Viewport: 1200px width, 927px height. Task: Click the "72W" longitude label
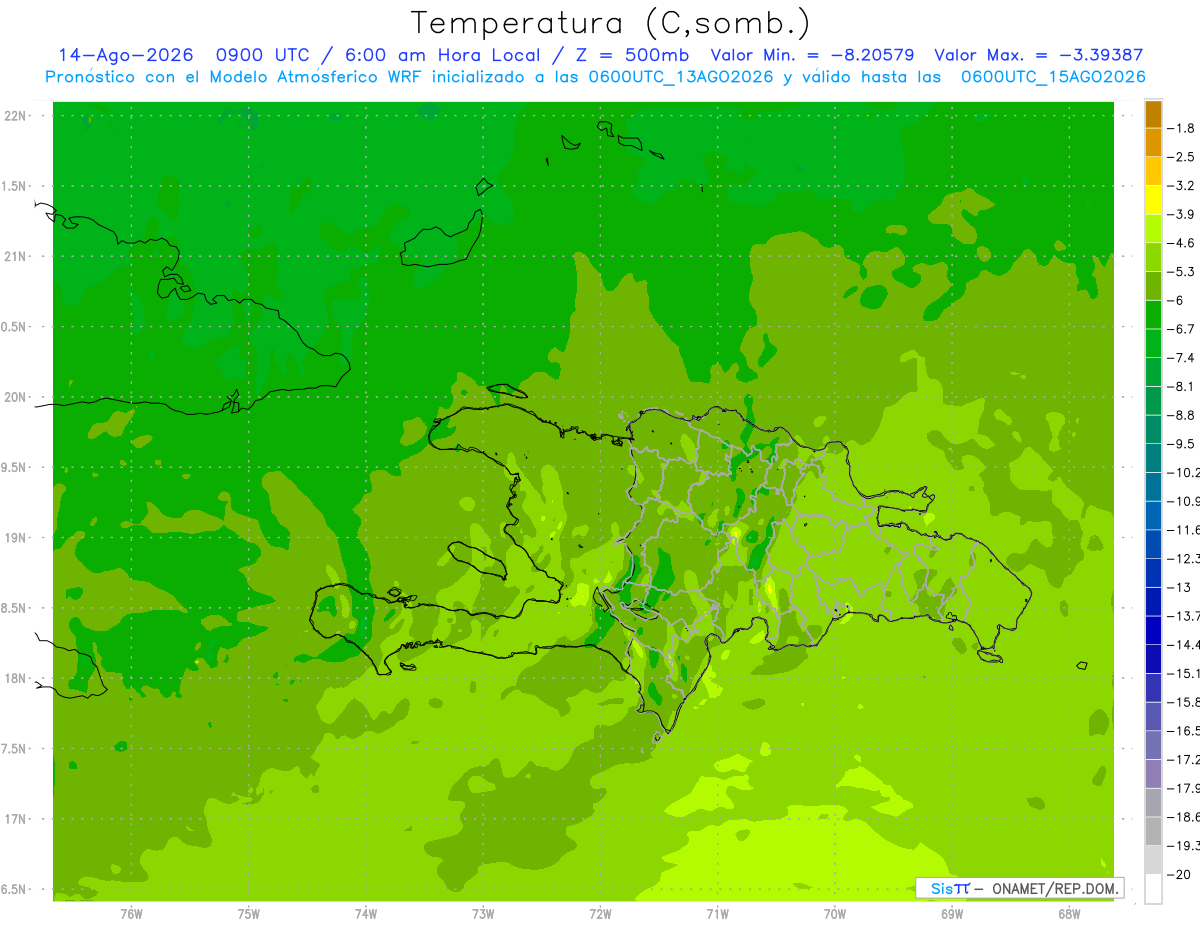(600, 914)
